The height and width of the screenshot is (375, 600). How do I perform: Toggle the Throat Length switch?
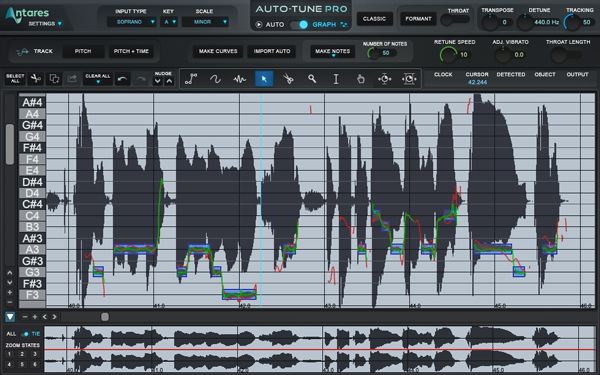pos(566,55)
